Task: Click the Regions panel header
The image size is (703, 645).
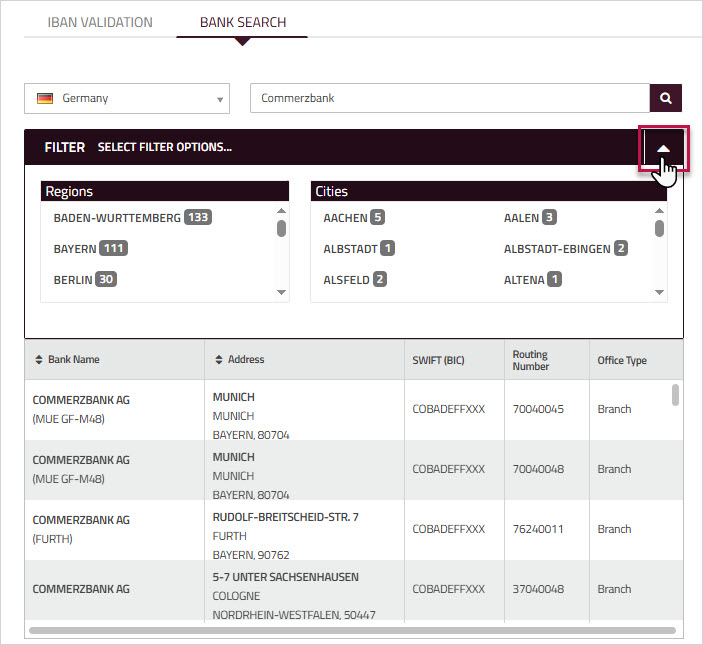Action: (x=165, y=191)
